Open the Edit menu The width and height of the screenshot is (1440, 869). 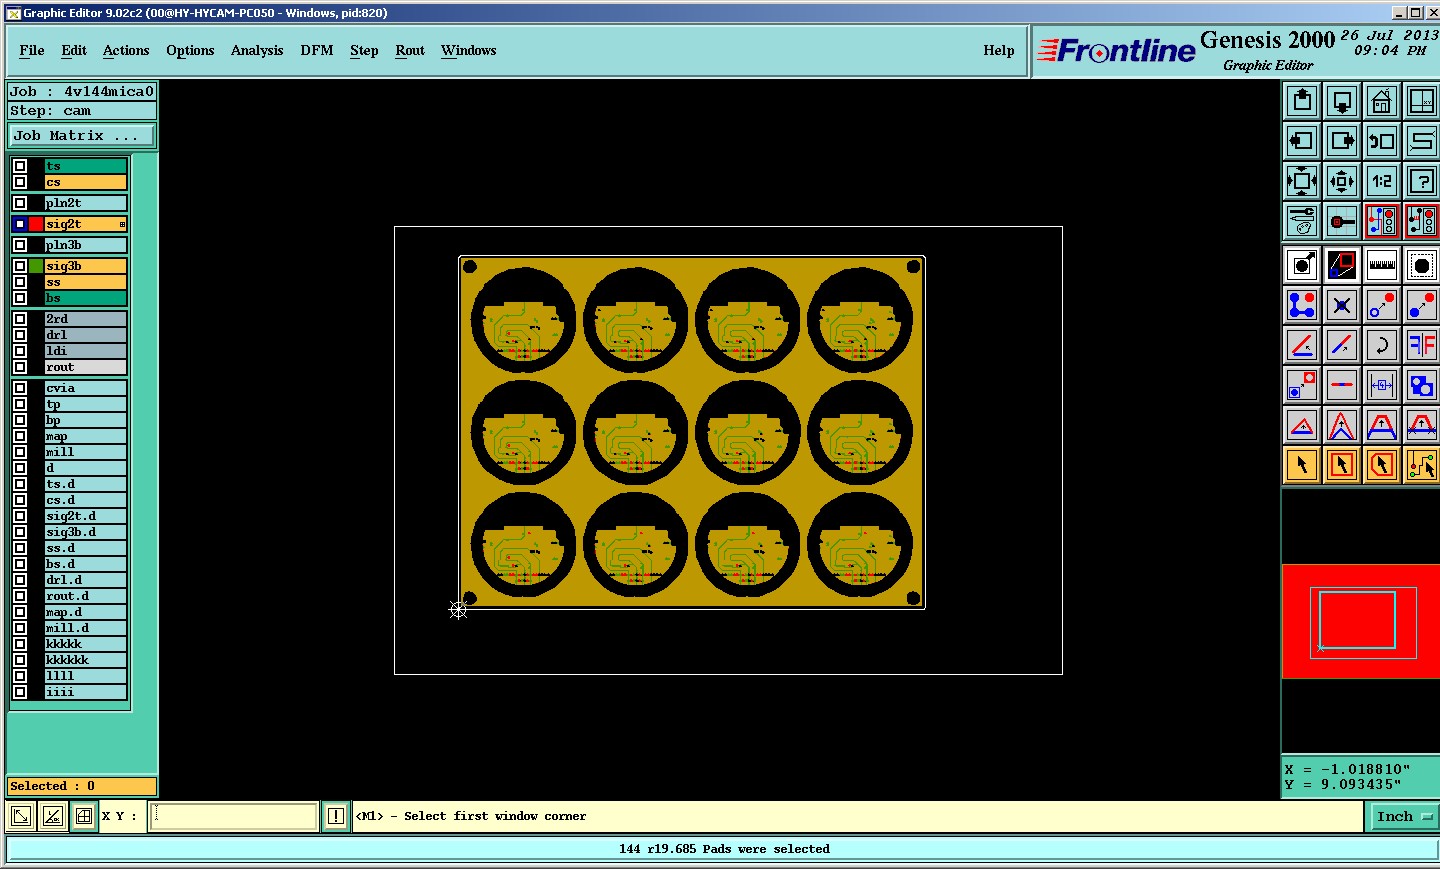[x=74, y=50]
